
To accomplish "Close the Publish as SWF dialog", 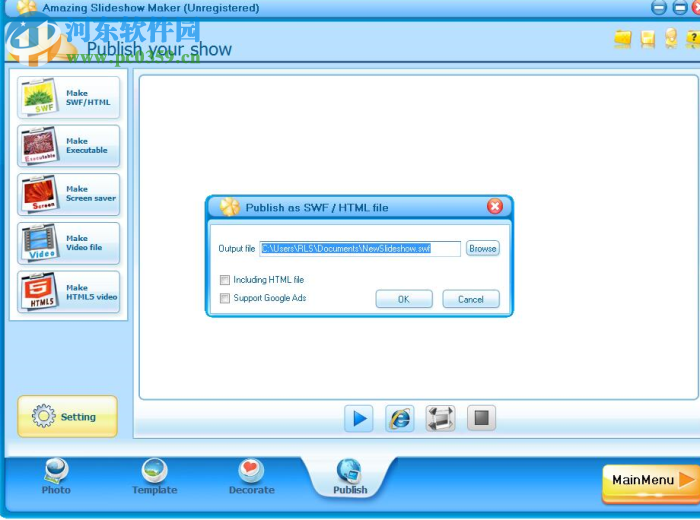I will tap(495, 207).
